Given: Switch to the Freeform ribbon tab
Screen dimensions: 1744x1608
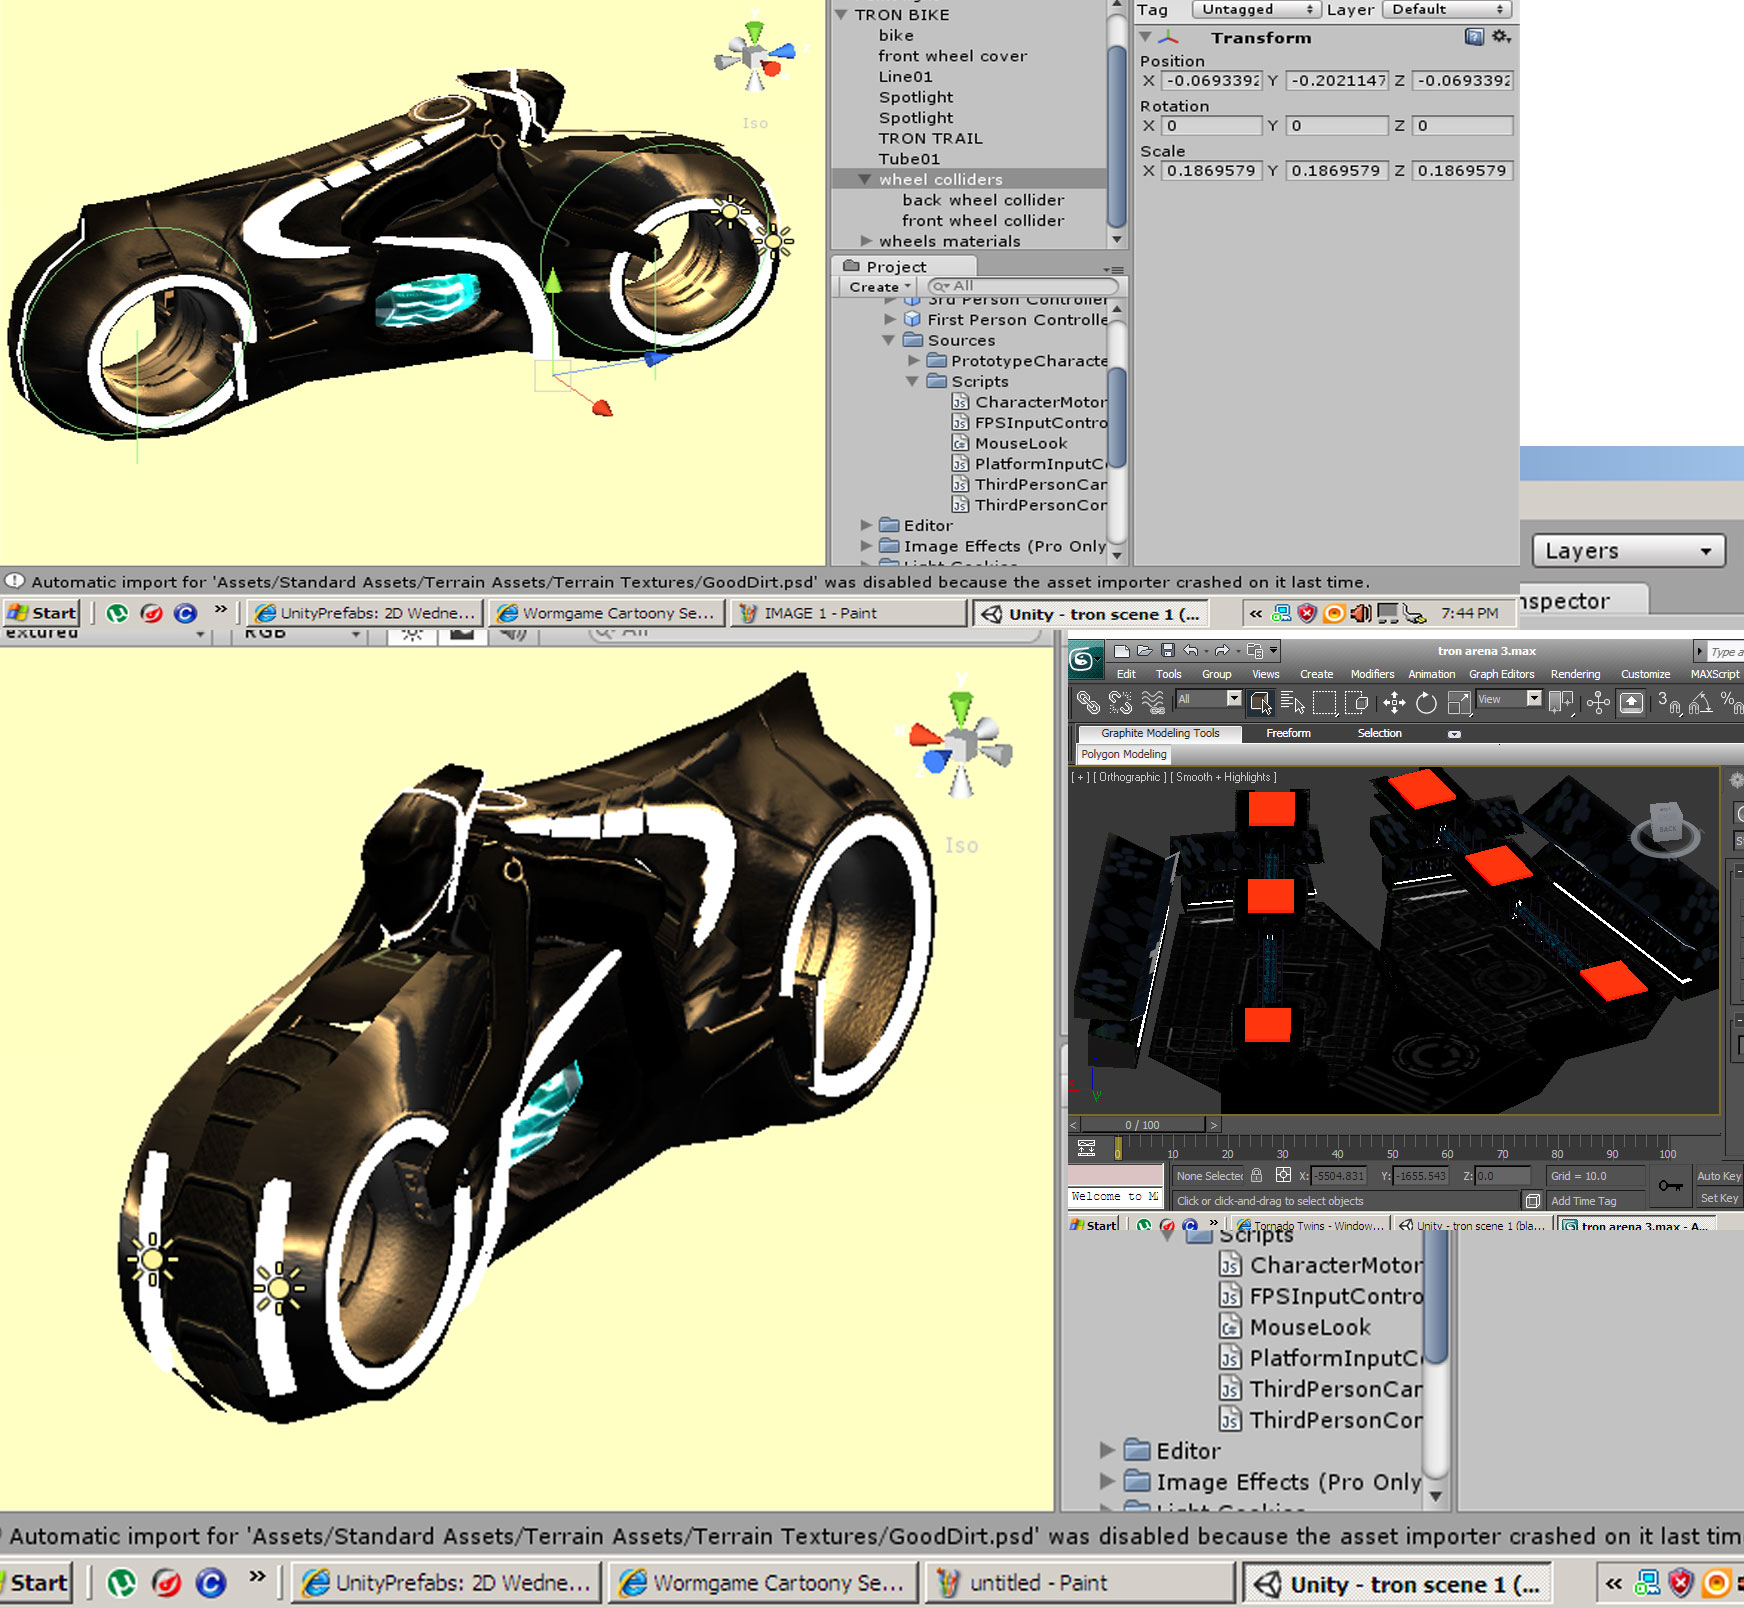Looking at the screenshot, I should point(1288,733).
